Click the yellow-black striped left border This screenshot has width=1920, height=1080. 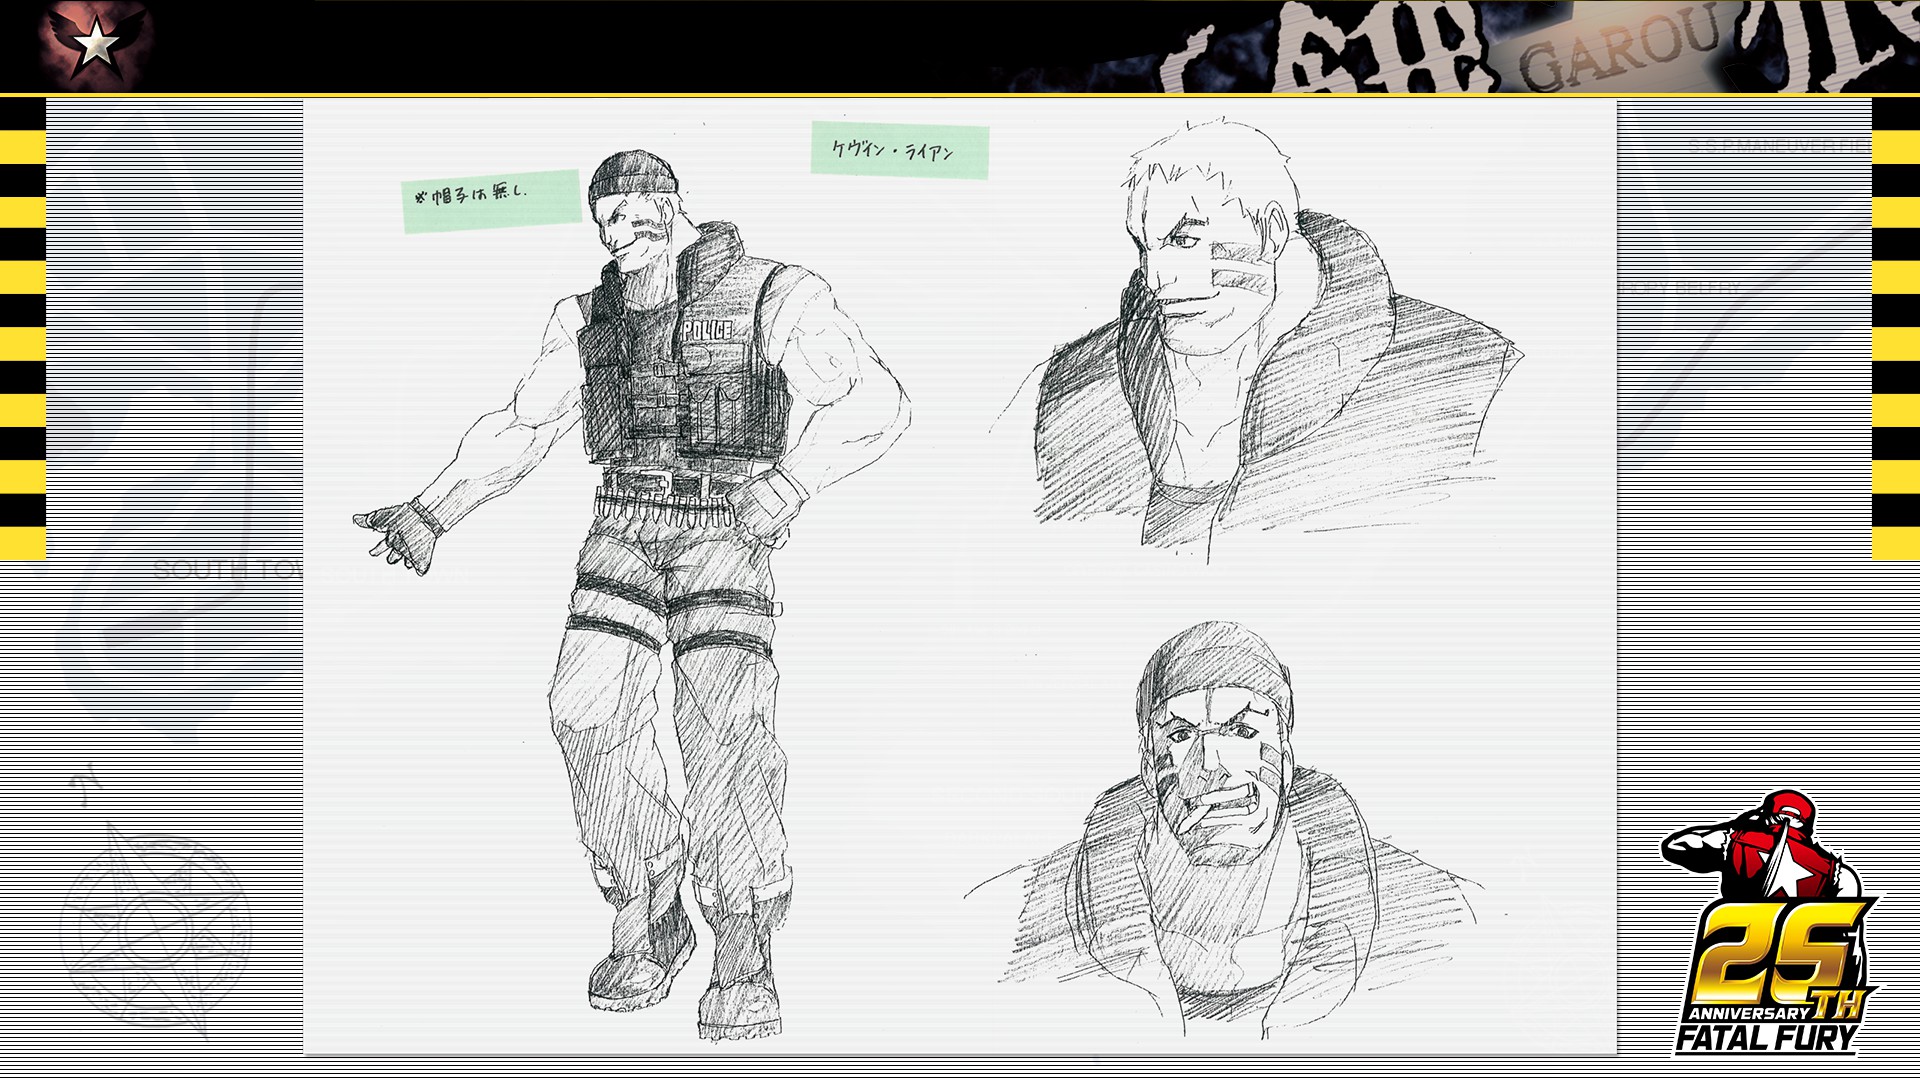tap(22, 330)
